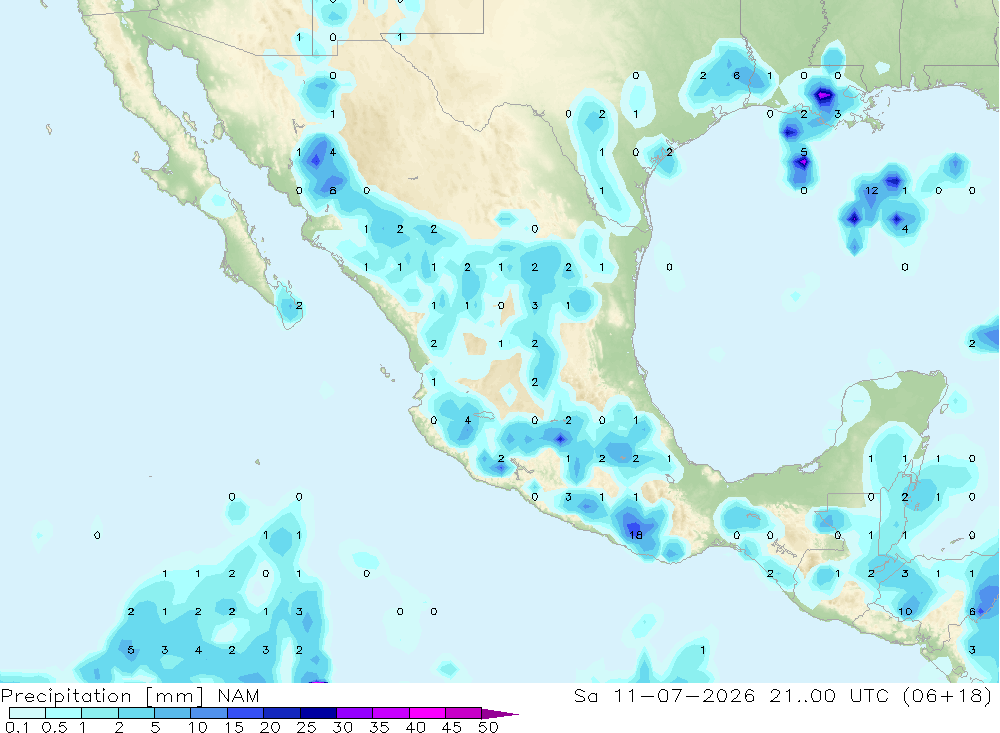Choose the 10–15 mm legend color box
1000x733 pixels.
point(209,713)
